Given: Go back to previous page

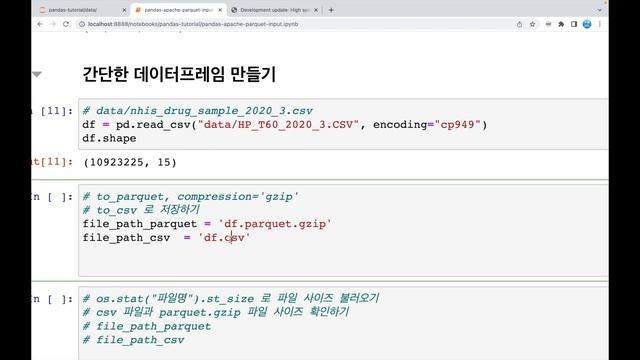Looking at the screenshot, I should pos(40,24).
